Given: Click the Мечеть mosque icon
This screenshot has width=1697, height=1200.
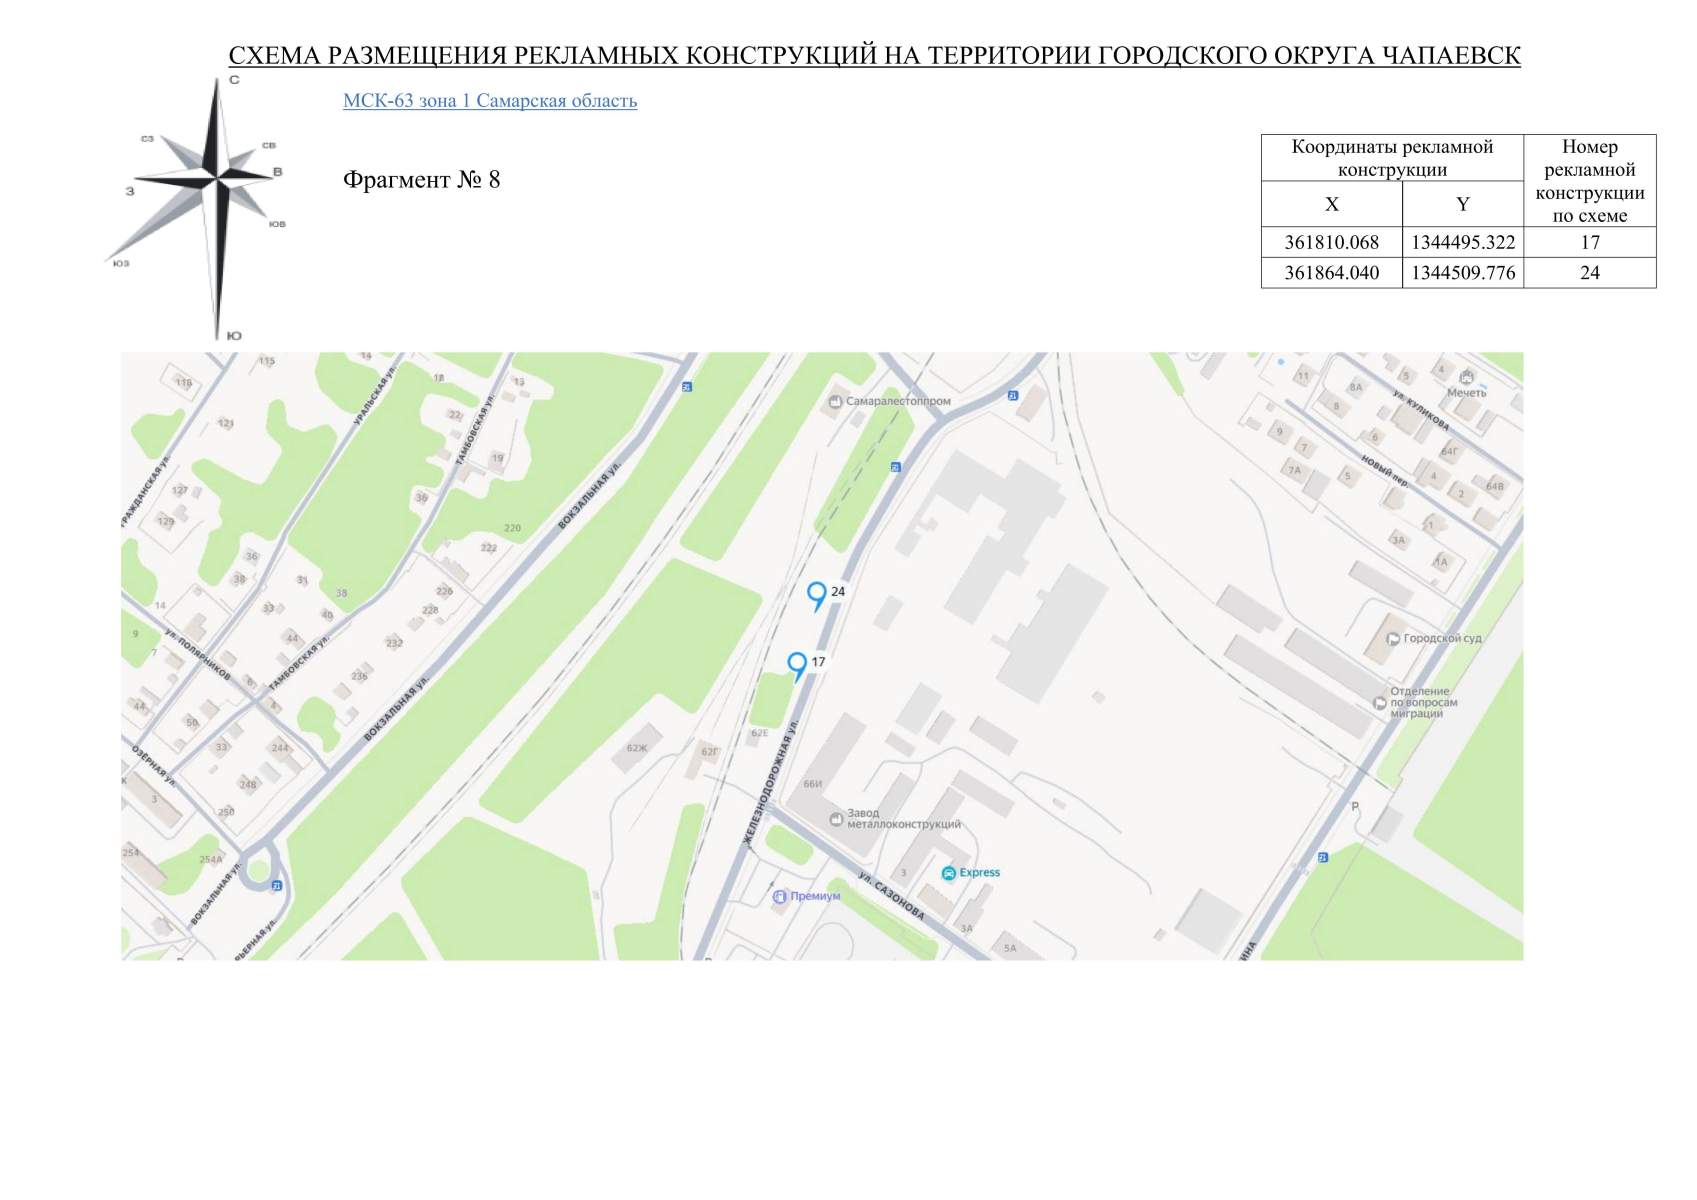Looking at the screenshot, I should coord(1466,378).
